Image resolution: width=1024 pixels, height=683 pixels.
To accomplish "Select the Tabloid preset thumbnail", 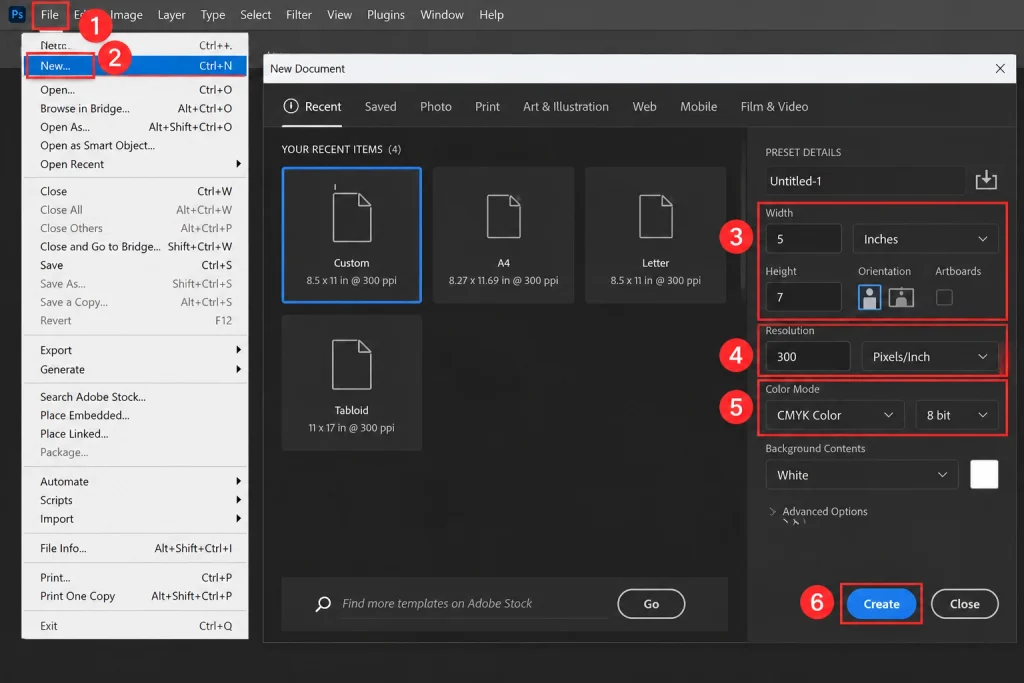I will pos(351,383).
